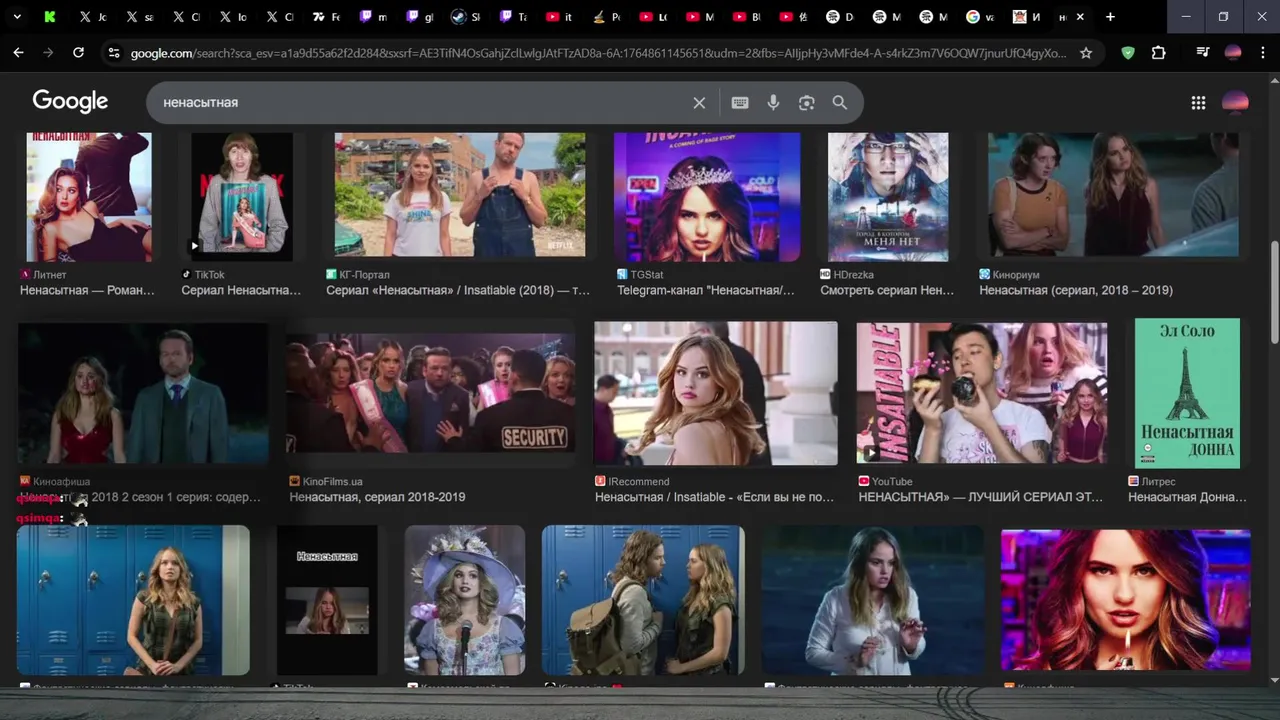The image size is (1280, 720).
Task: Open the girl in purple hat image
Action: pos(464,600)
